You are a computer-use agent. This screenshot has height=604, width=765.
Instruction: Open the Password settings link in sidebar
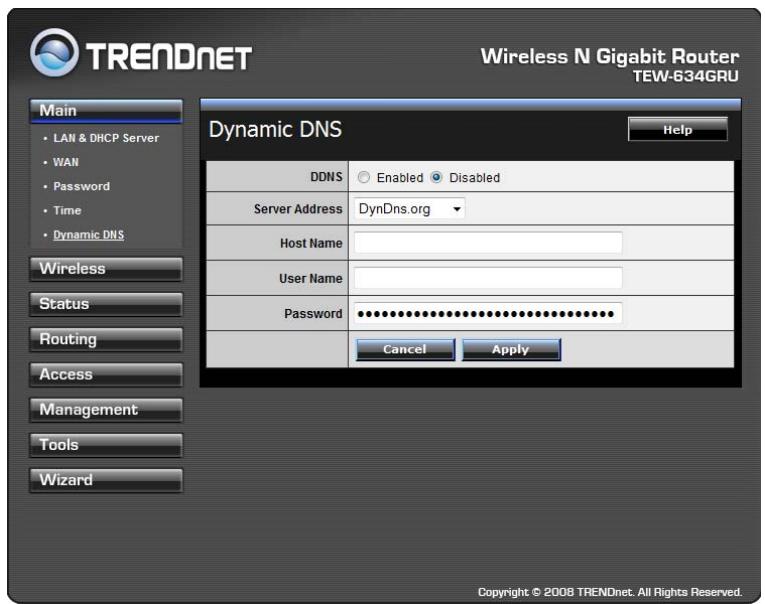tap(81, 186)
